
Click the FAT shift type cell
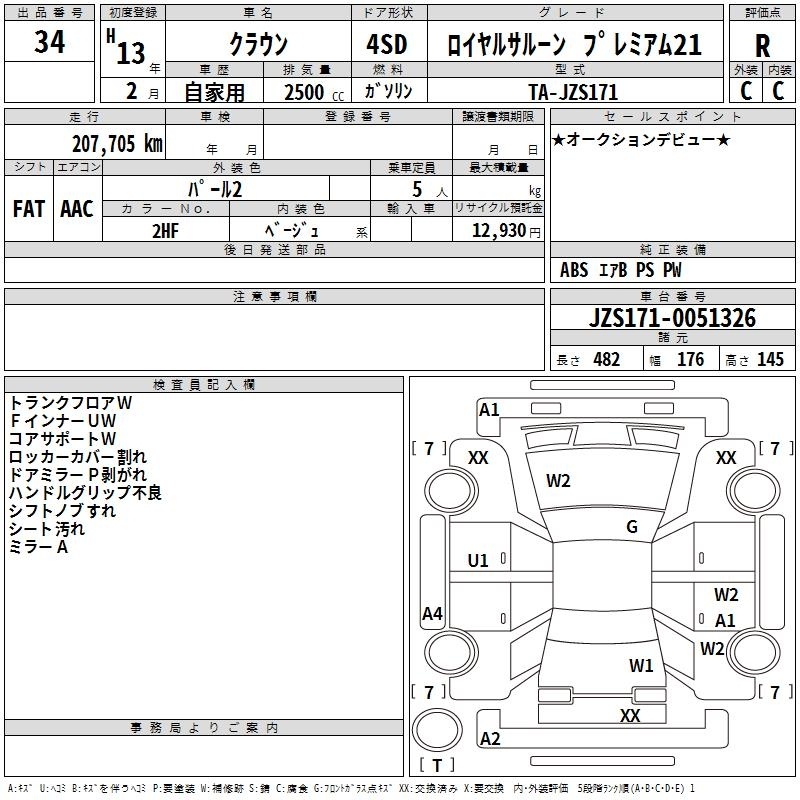[28, 208]
